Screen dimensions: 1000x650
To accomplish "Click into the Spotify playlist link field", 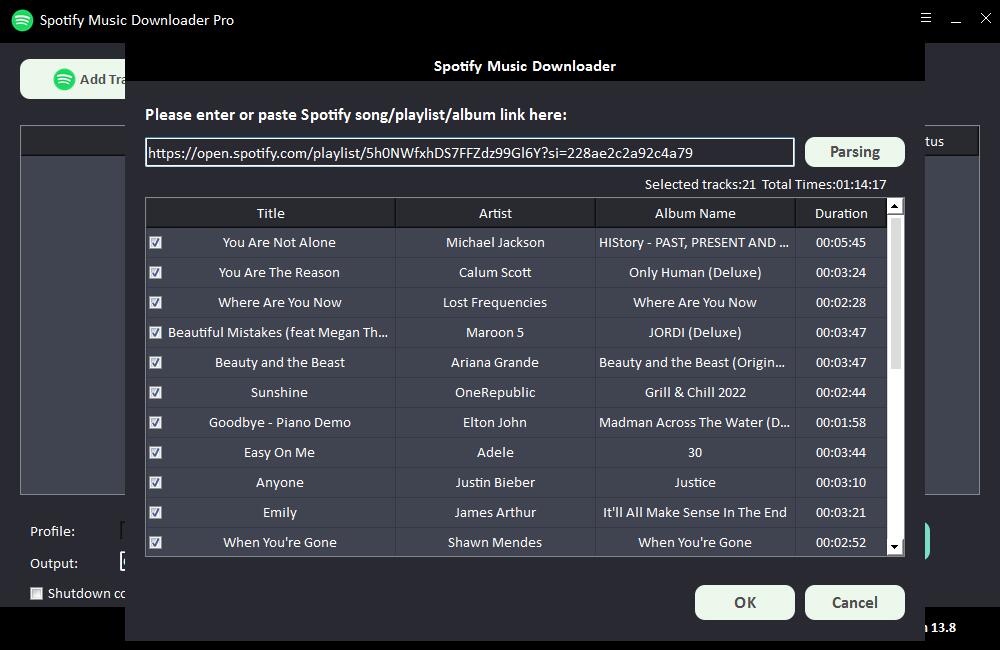I will click(469, 152).
